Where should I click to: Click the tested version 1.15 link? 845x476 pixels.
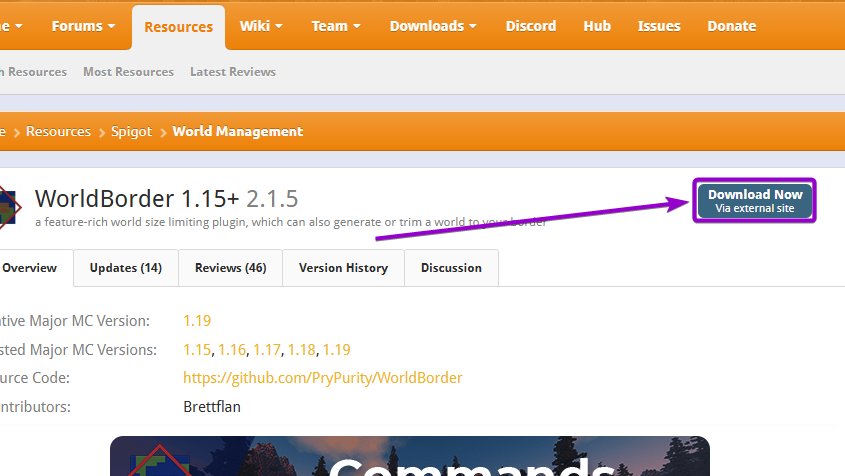197,350
